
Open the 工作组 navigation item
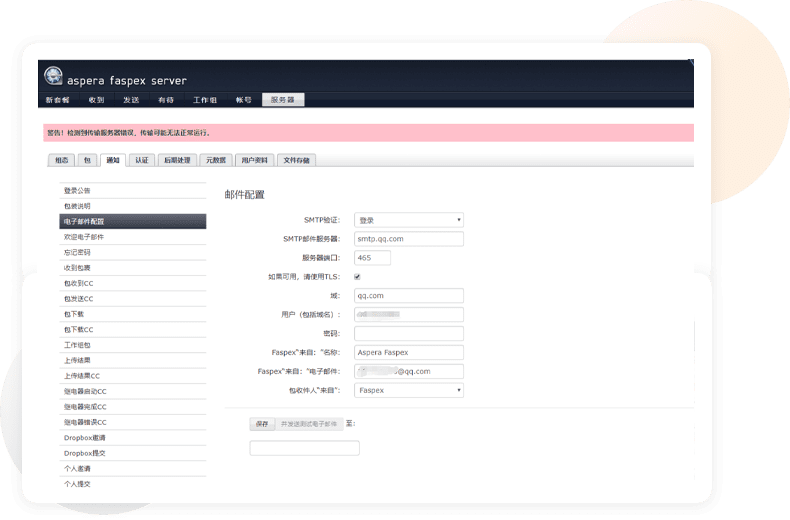tap(205, 100)
